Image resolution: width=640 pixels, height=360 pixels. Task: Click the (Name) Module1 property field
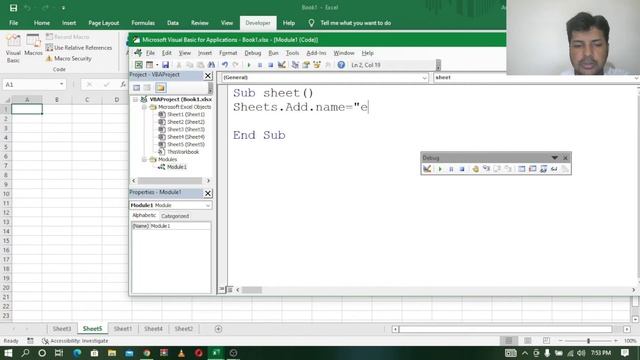pyautogui.click(x=171, y=226)
